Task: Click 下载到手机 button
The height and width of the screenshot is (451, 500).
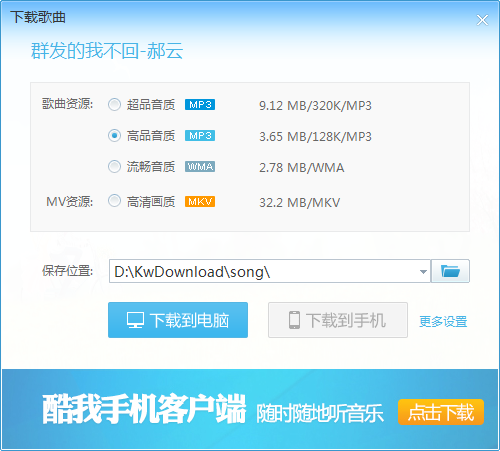Action: [338, 320]
